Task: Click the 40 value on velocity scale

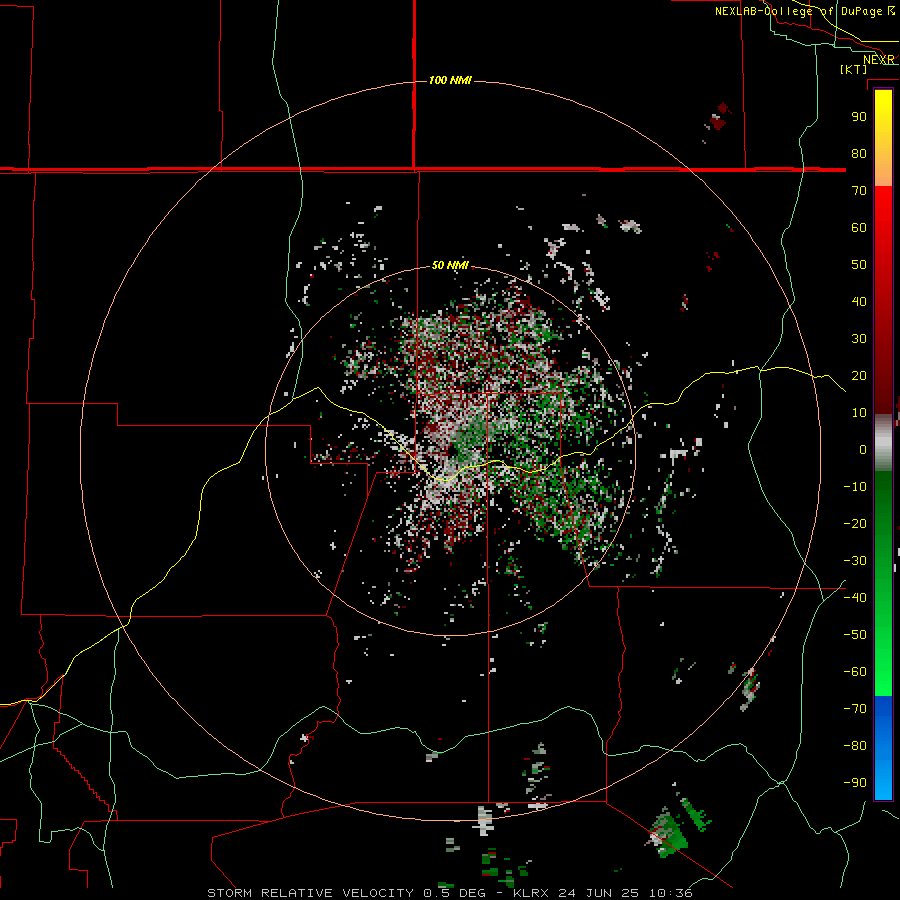Action: click(859, 301)
